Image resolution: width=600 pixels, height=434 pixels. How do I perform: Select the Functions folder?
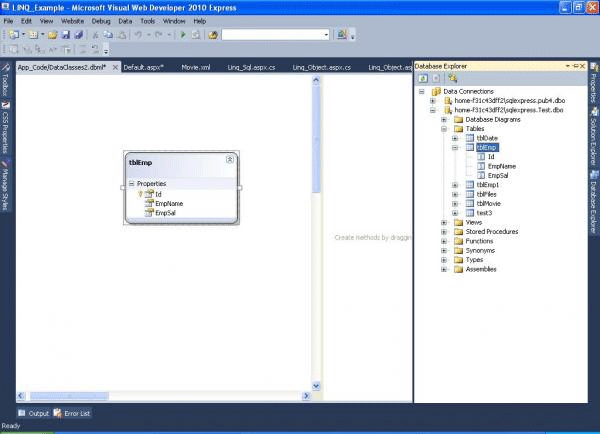pos(479,241)
